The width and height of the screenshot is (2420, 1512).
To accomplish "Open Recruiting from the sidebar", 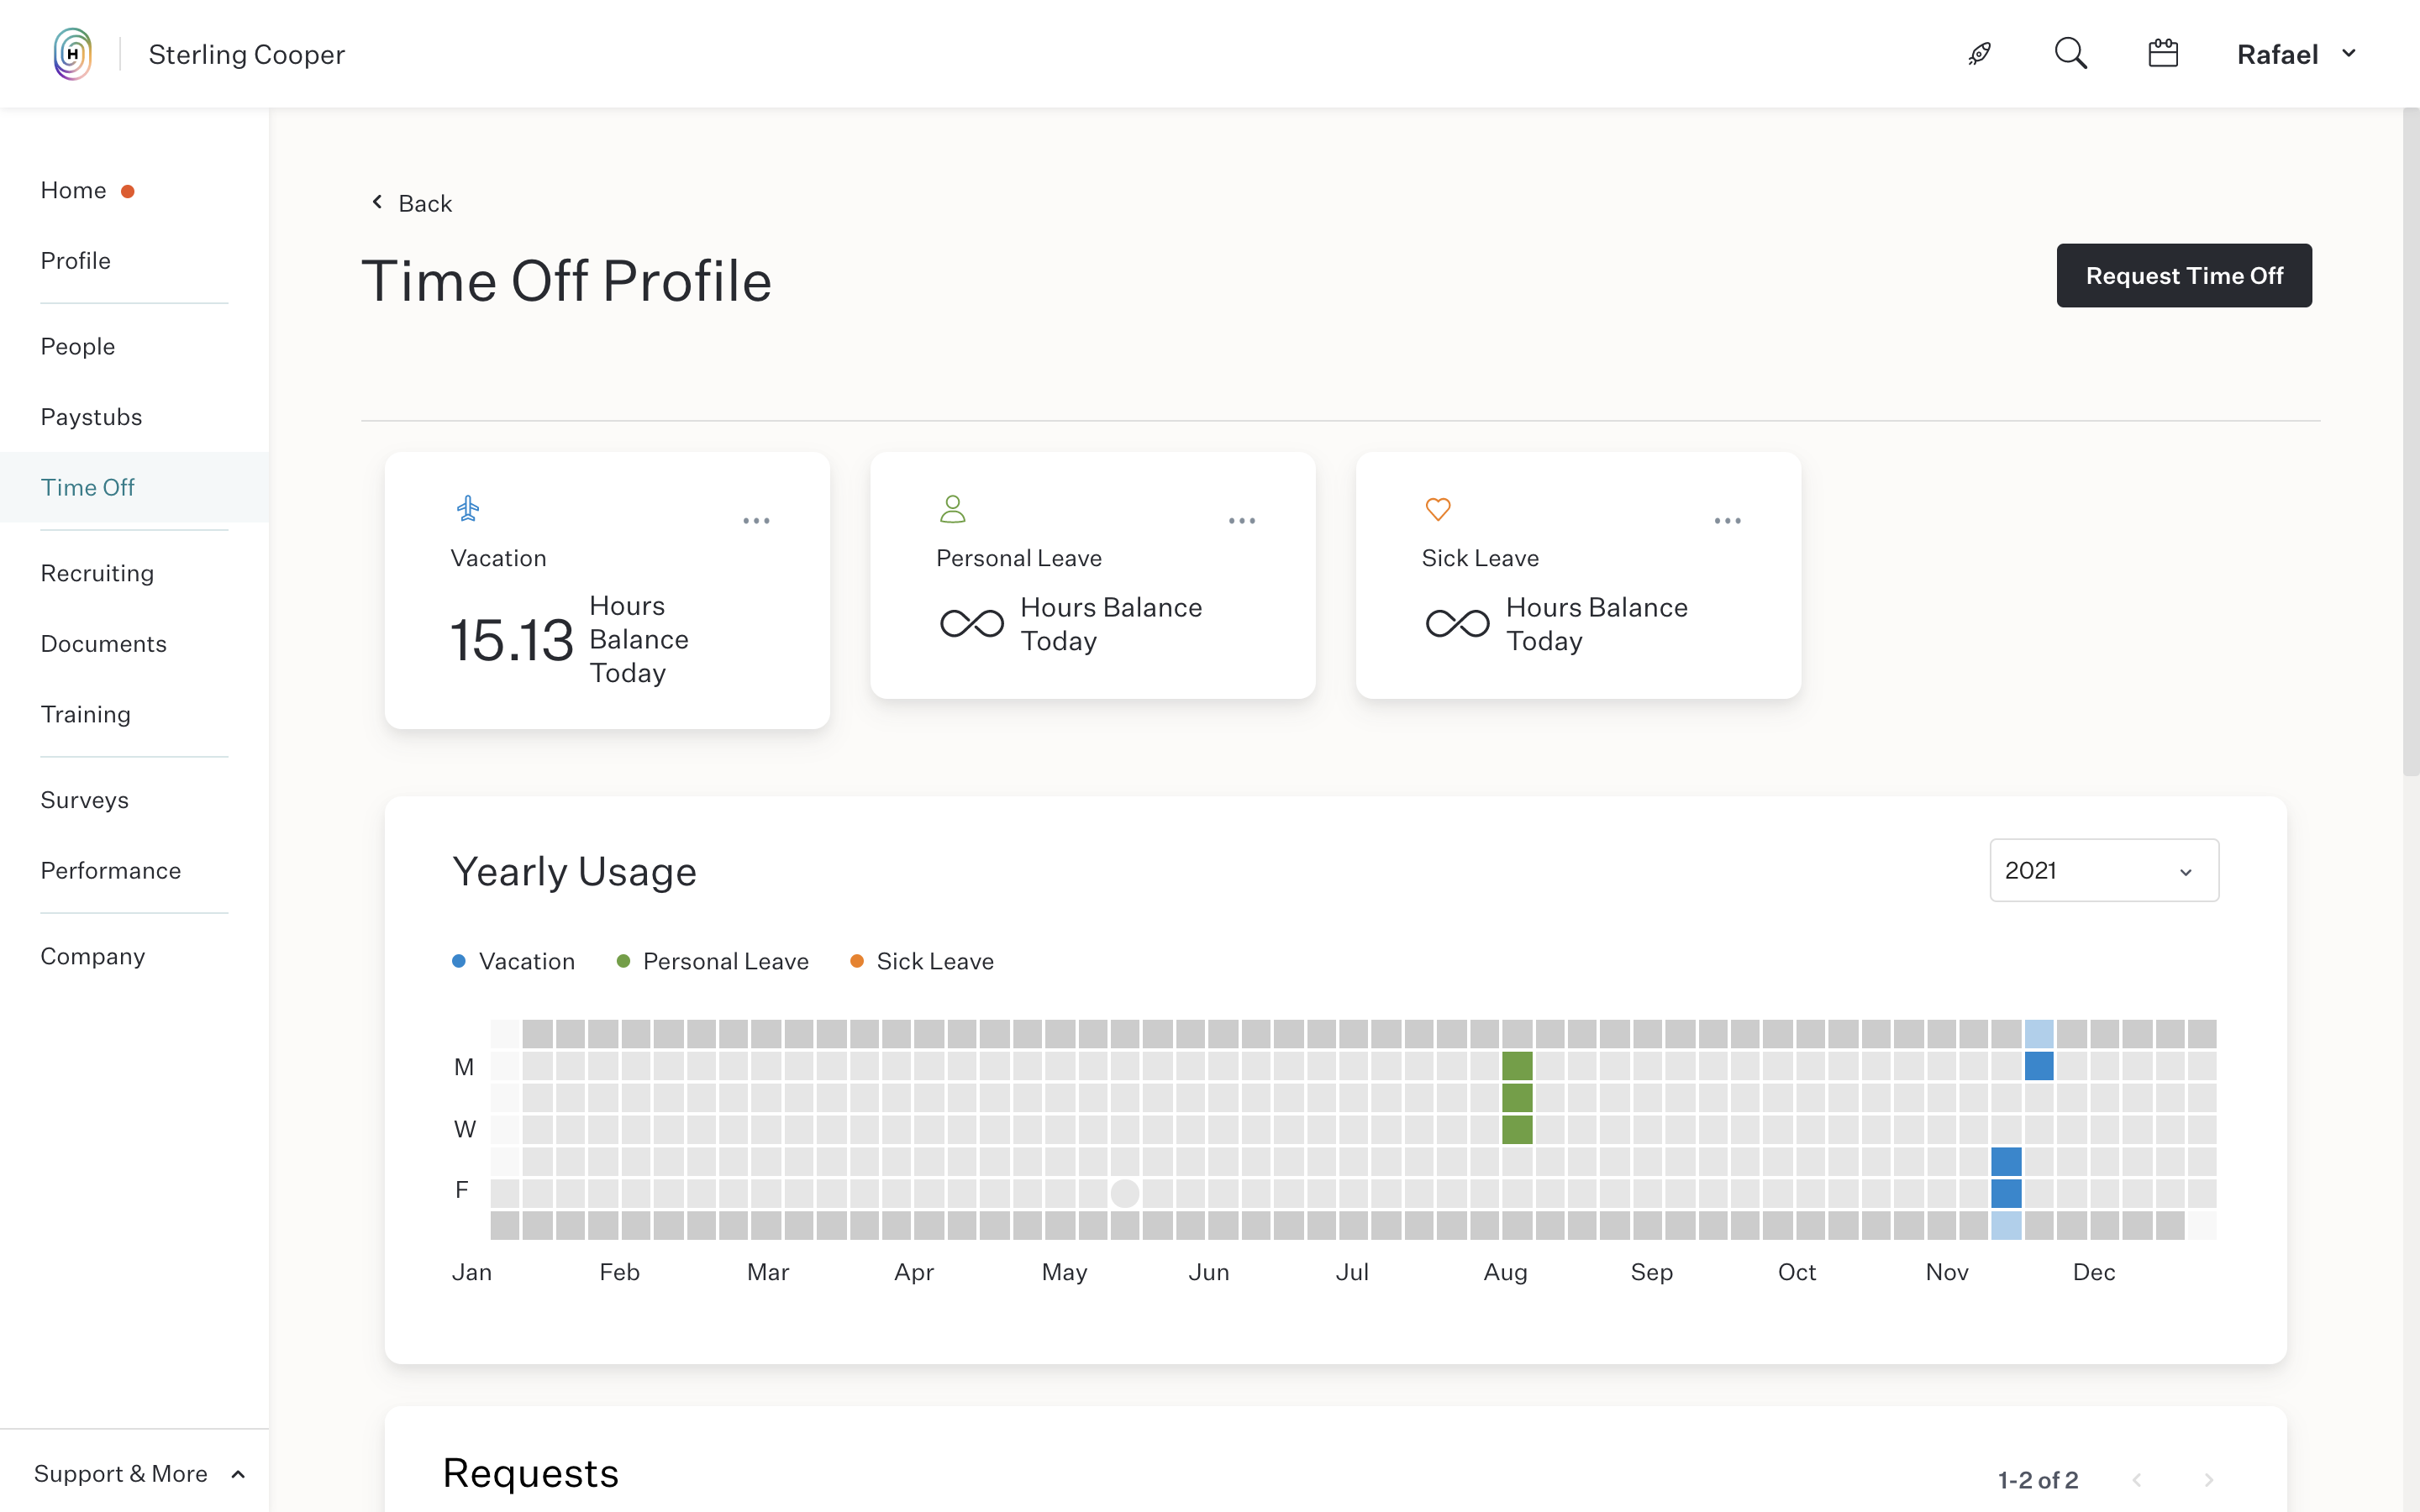I will (x=97, y=573).
